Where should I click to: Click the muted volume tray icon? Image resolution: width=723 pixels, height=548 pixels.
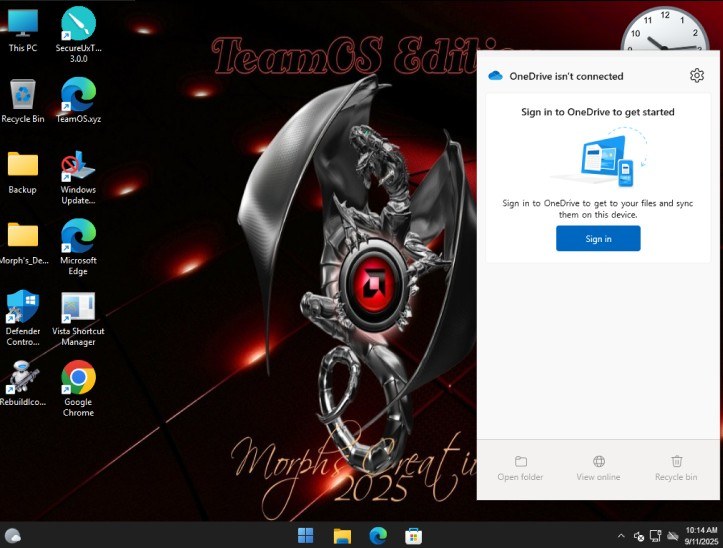pyautogui.click(x=639, y=536)
